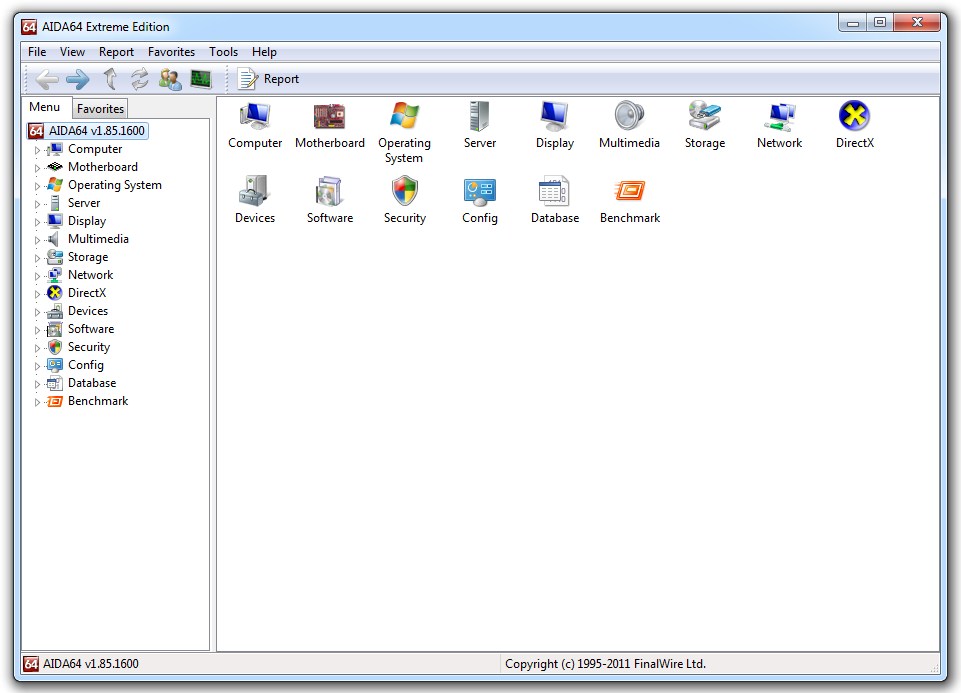This screenshot has width=961, height=693.
Task: Select Storage in the left tree
Action: pyautogui.click(x=88, y=257)
